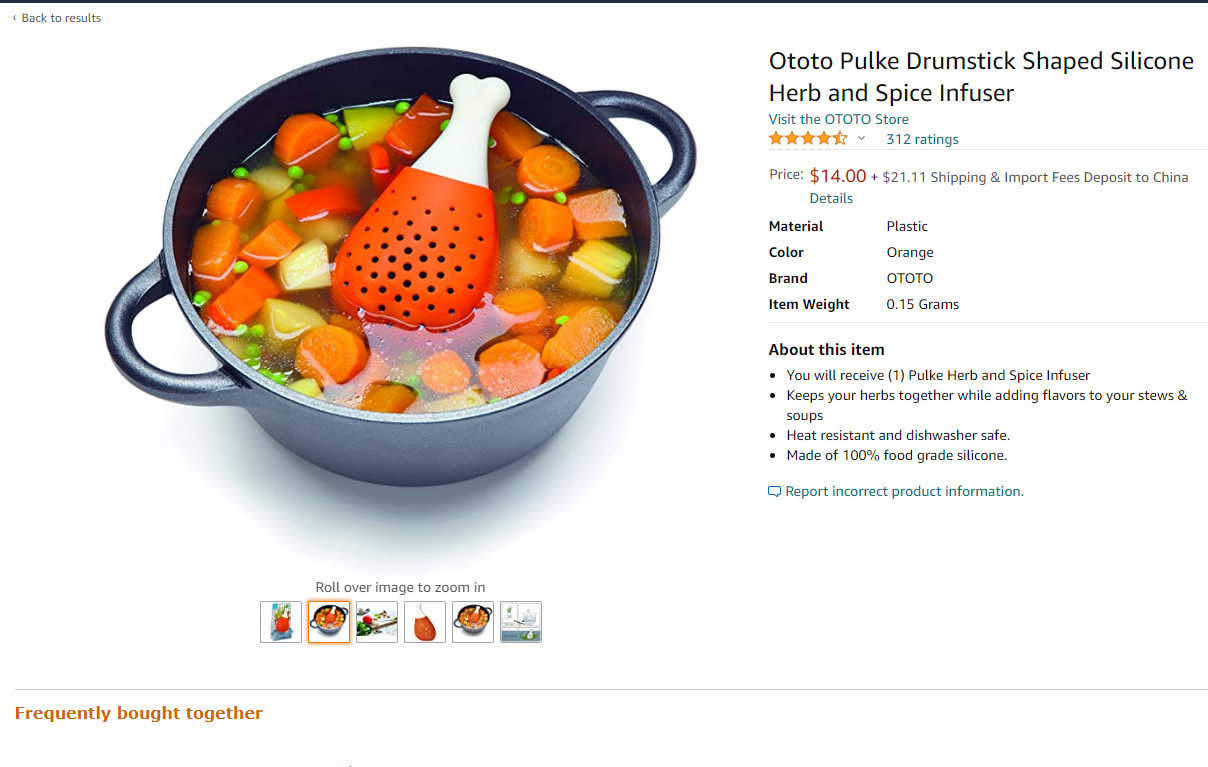The image size is (1208, 767).
Task: Click the large soup pot product image
Action: (400, 290)
